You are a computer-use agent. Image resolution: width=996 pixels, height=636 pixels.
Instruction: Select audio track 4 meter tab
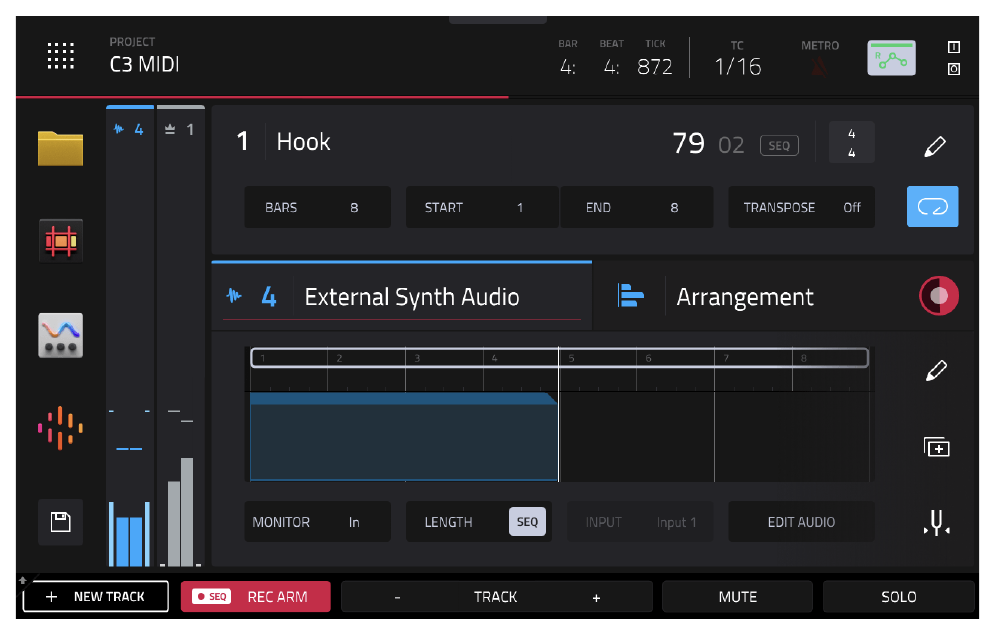click(x=130, y=129)
